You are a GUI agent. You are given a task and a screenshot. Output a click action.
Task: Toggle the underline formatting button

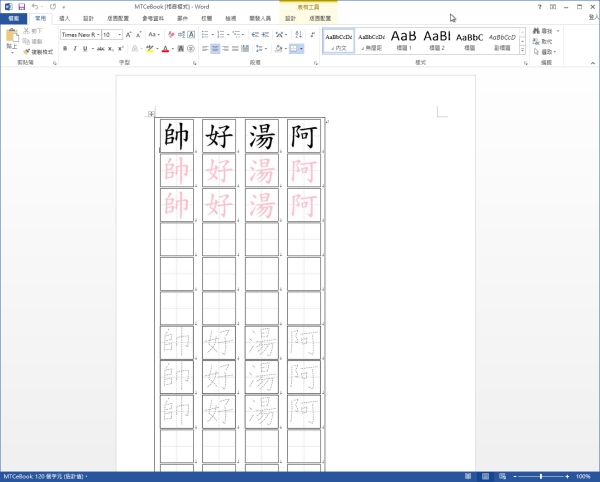84,48
